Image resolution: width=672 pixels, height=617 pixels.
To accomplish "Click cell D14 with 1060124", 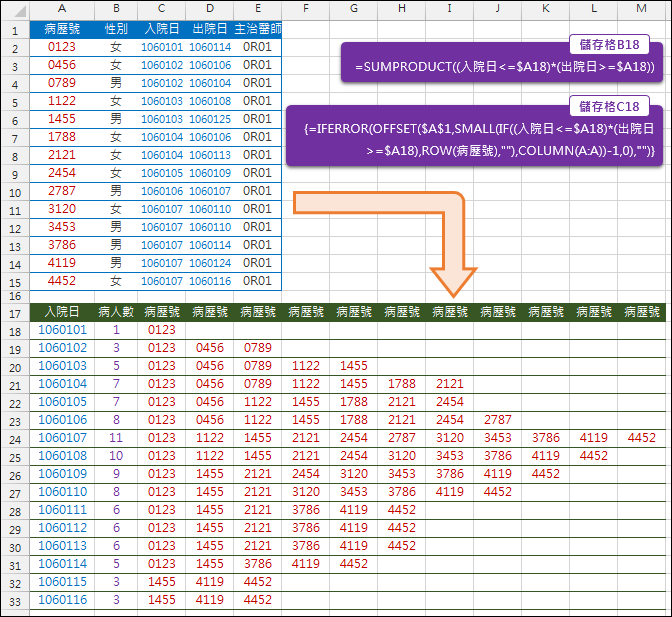I will 210,263.
